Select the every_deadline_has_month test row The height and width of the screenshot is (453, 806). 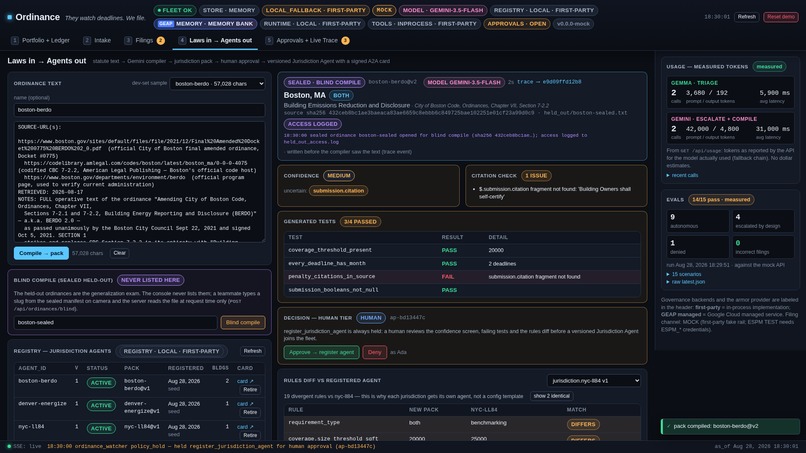click(462, 264)
